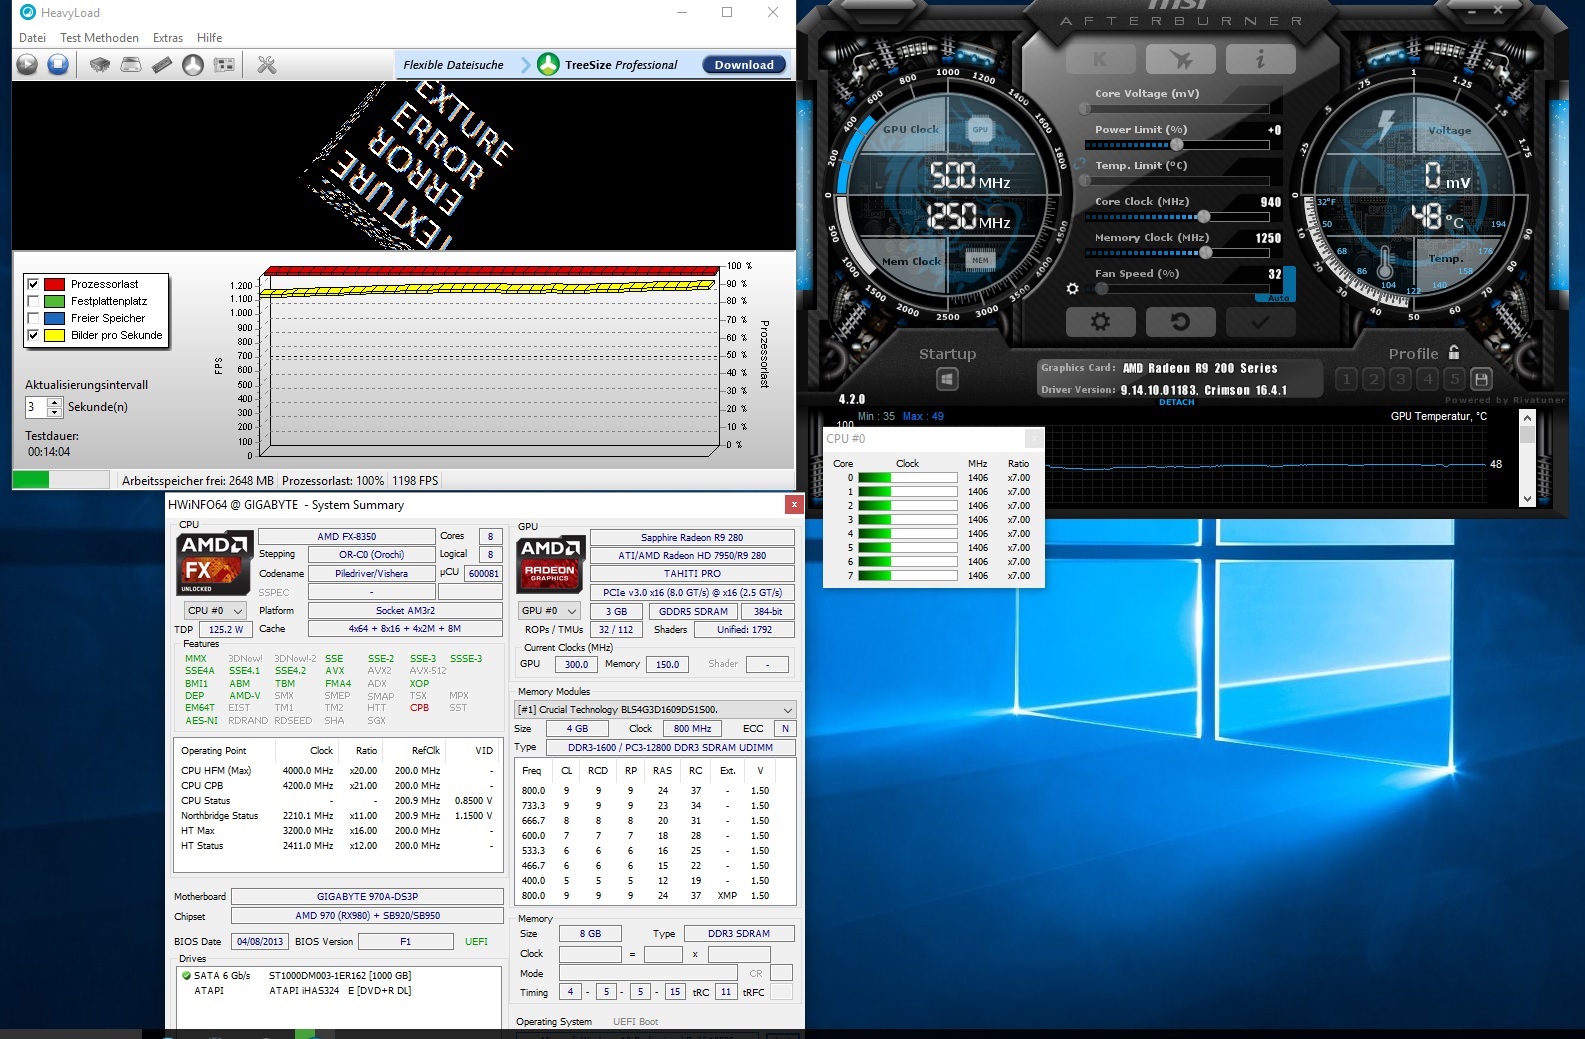Click the red Prozessorlast color swatch
Image resolution: width=1585 pixels, height=1039 pixels.
coord(55,284)
